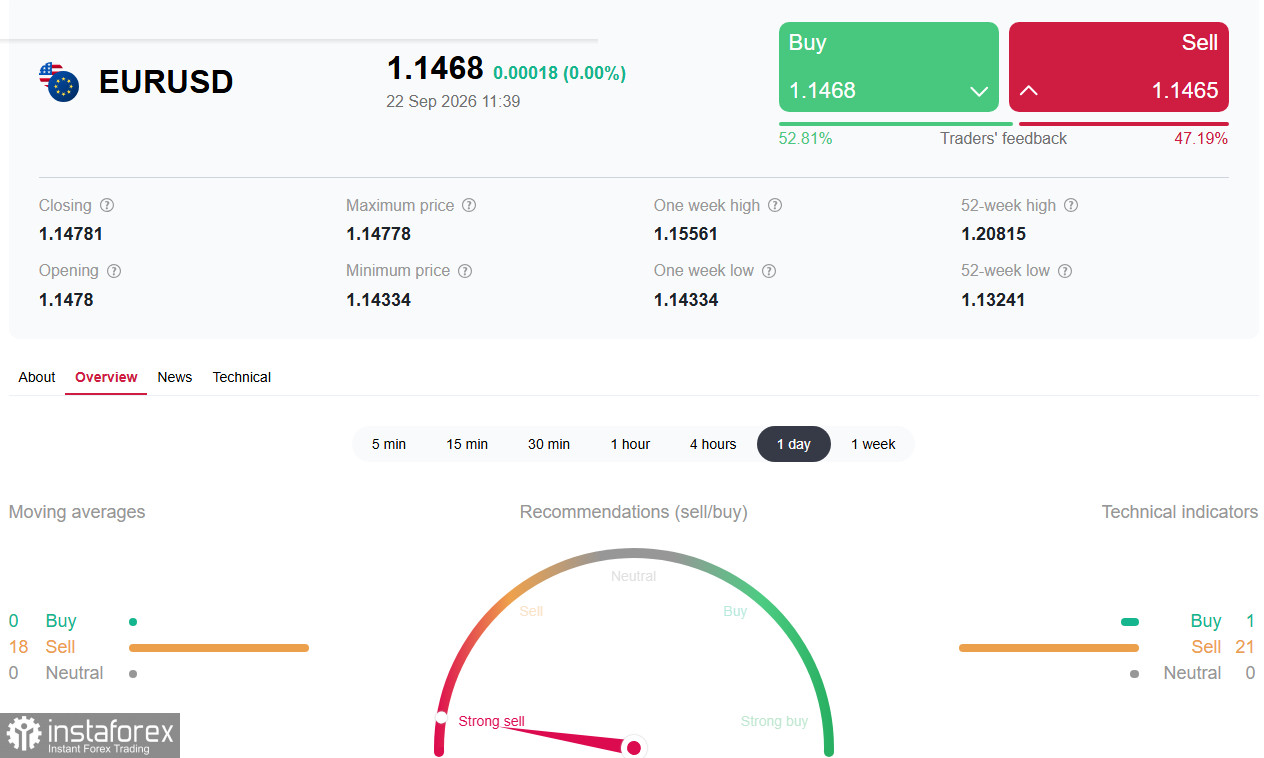This screenshot has height=758, width=1264.
Task: Open help icon next to One week low
Action: click(x=769, y=271)
